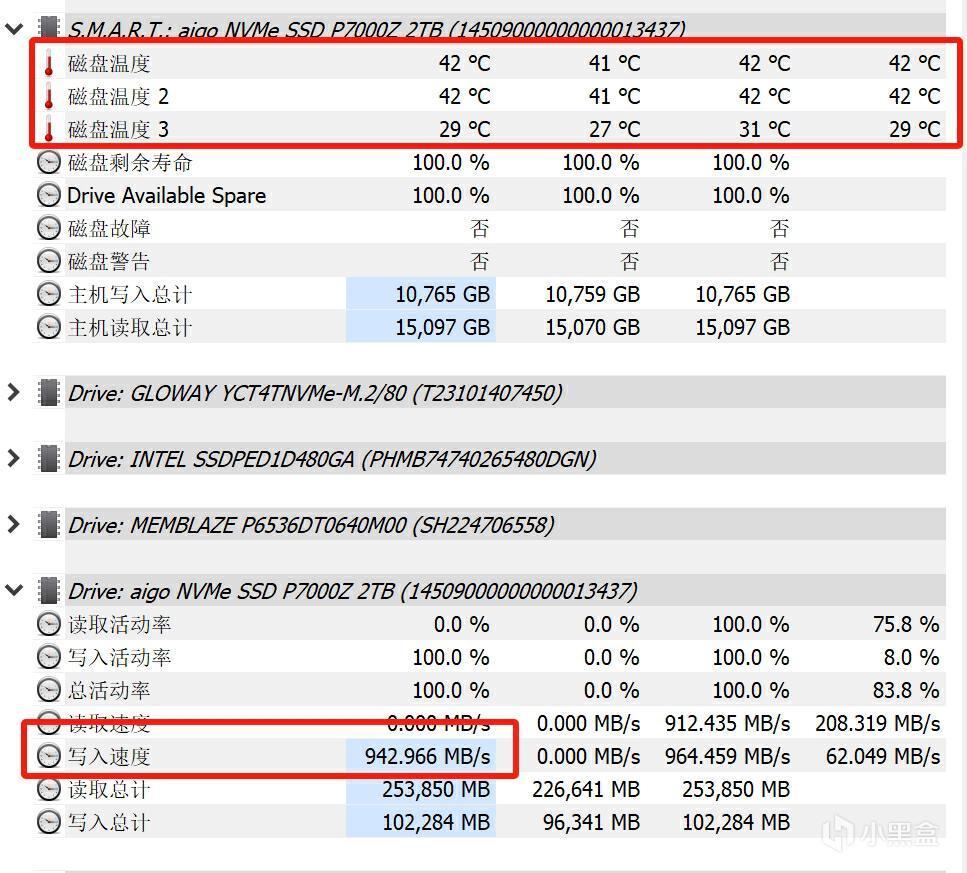Click the value 208.319 MB/s
The height and width of the screenshot is (873, 967).
pos(878,723)
